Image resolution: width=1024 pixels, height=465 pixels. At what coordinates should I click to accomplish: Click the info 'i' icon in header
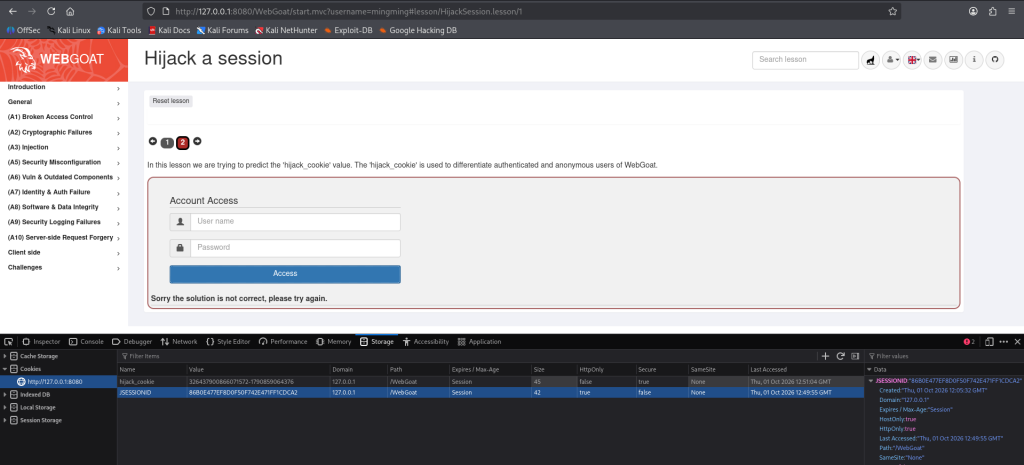pyautogui.click(x=974, y=59)
